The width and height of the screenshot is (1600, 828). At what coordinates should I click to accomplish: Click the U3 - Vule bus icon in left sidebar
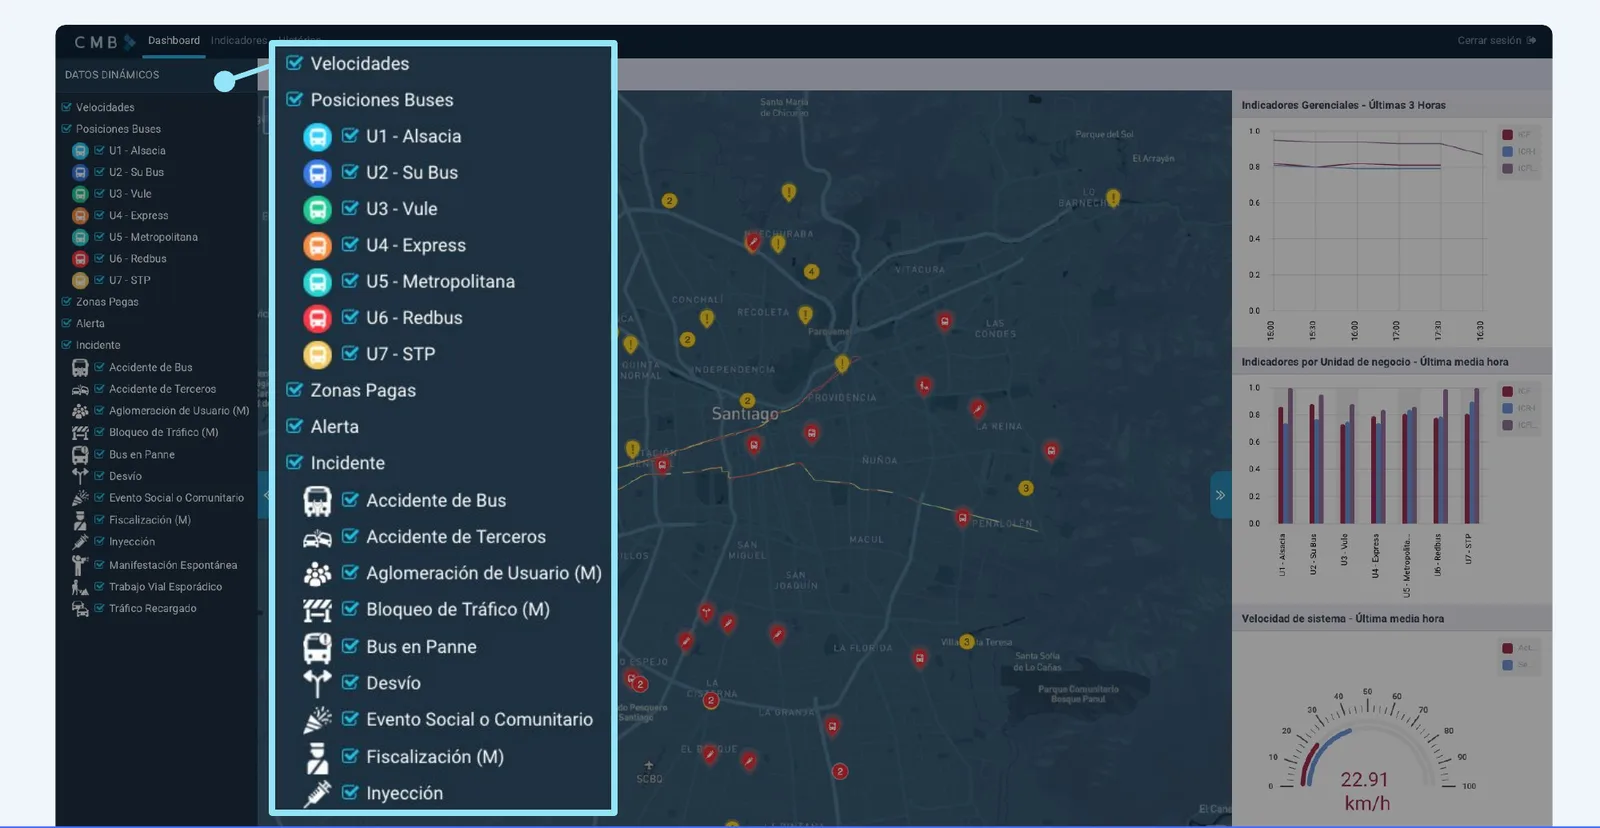[80, 194]
